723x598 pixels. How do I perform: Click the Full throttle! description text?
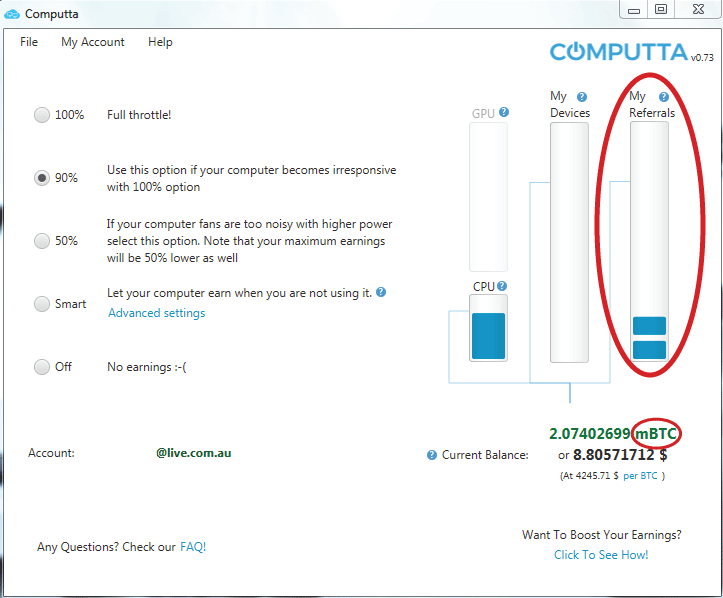(x=139, y=115)
